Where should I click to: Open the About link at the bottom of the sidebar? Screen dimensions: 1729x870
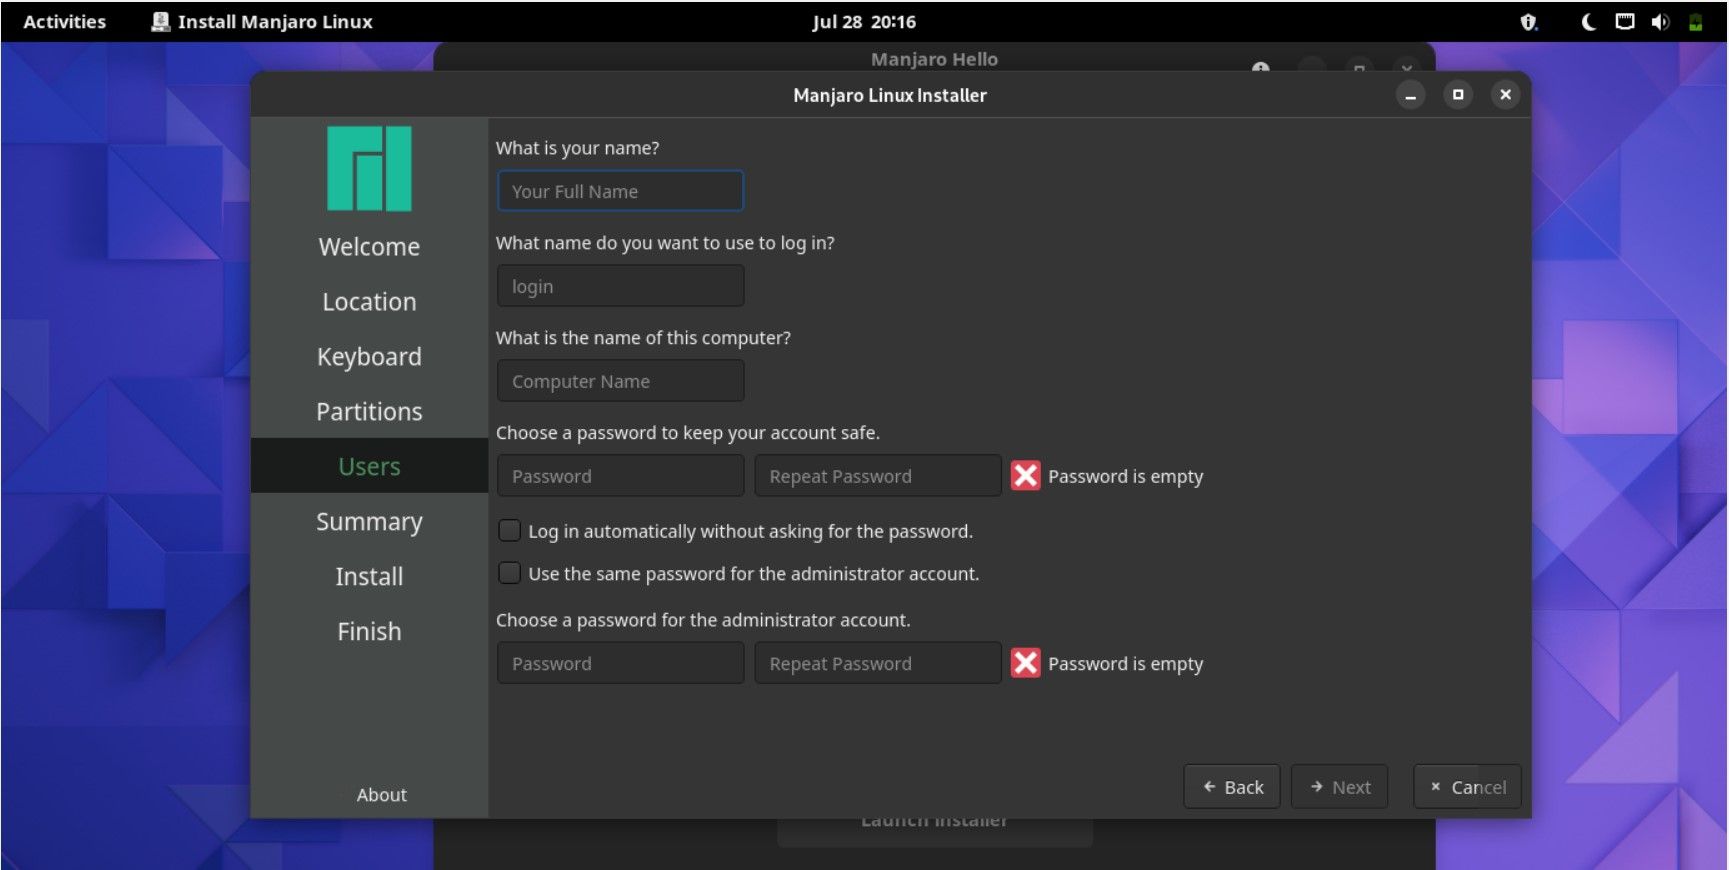point(381,795)
